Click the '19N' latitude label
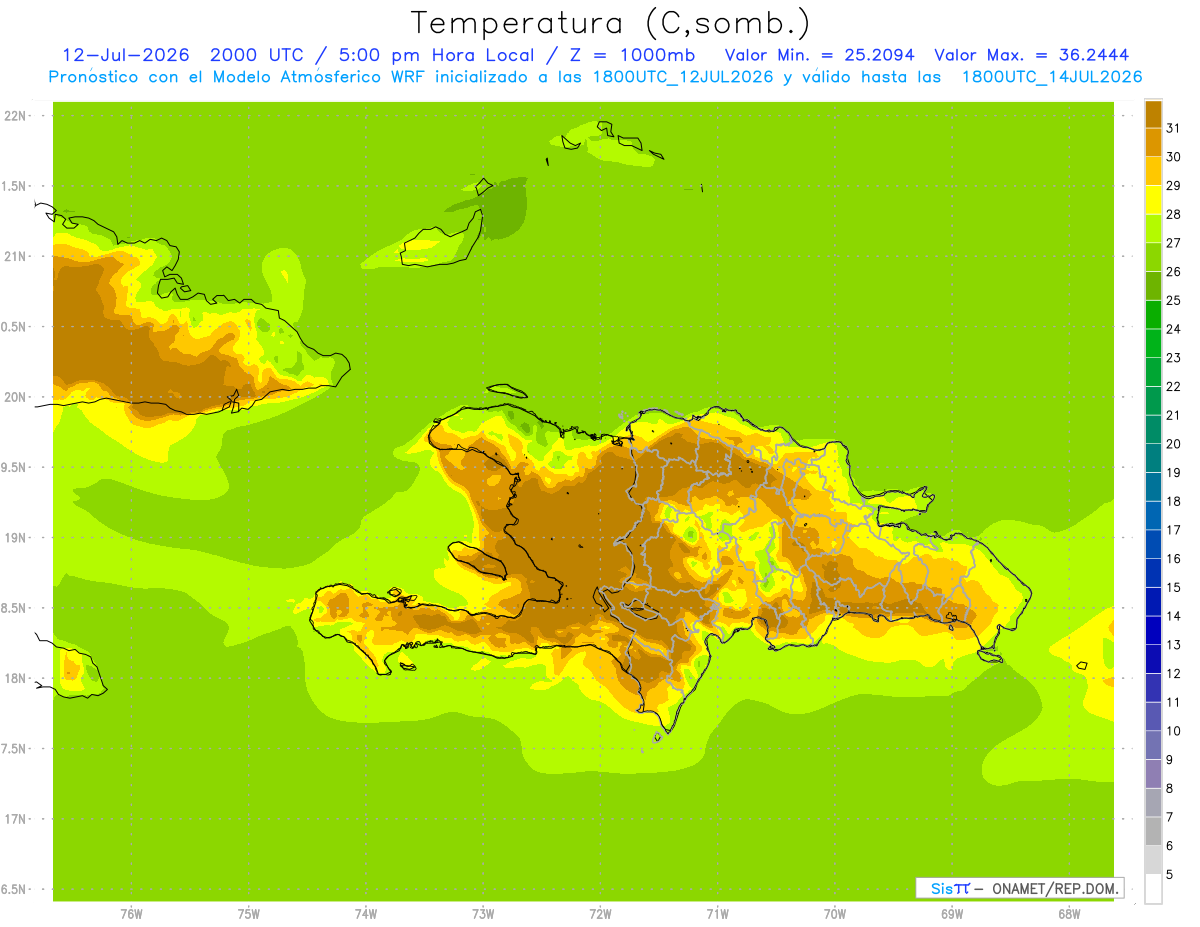This screenshot has height=927, width=1200. coord(15,538)
